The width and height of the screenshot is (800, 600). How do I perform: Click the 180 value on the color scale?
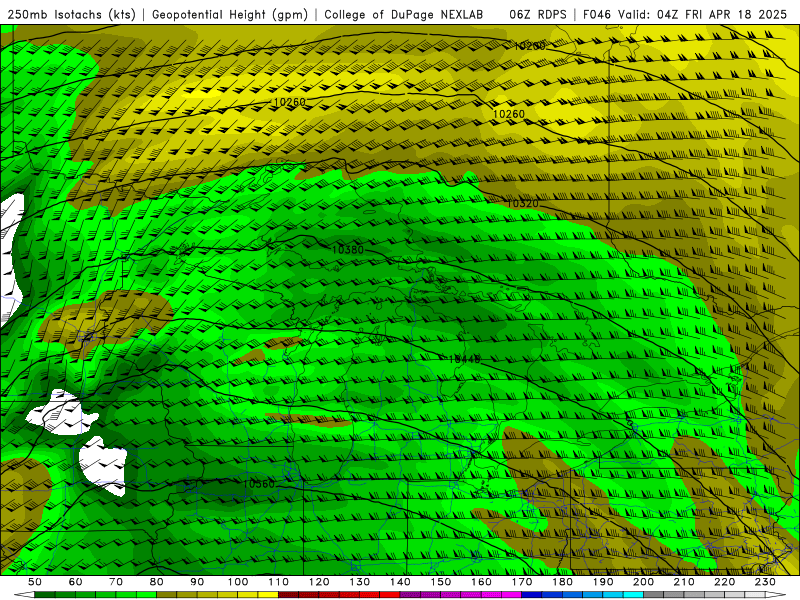pos(563,582)
